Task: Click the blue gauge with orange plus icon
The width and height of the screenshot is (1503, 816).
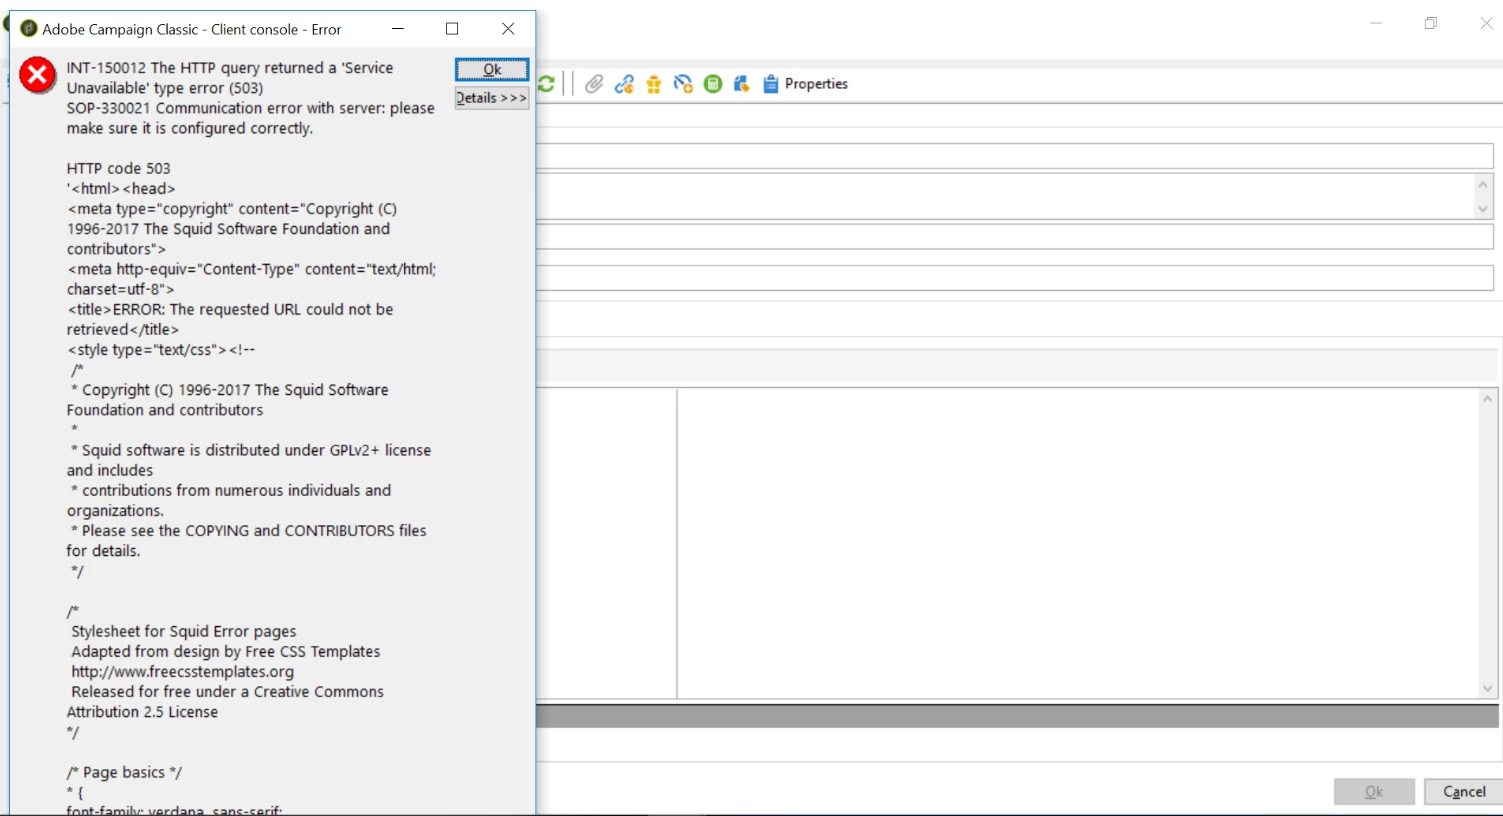Action: 683,84
